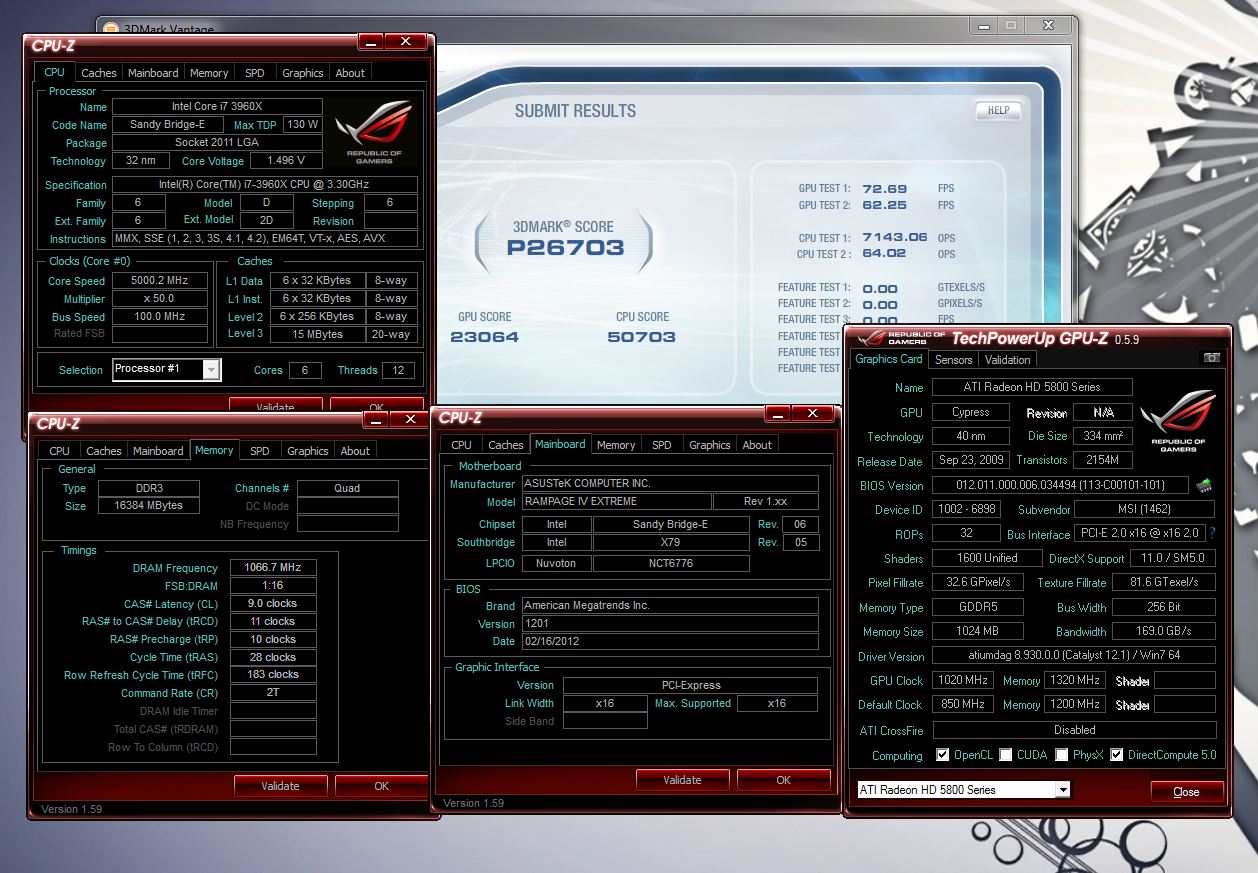
Task: Click the BIOS save chip icon in GPU-Z
Action: click(1204, 485)
